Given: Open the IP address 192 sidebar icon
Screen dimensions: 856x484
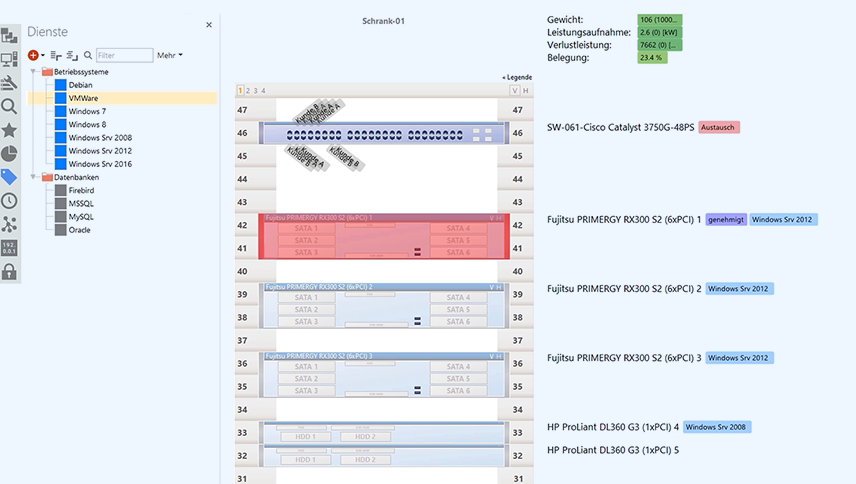Looking at the screenshot, I should (9, 248).
